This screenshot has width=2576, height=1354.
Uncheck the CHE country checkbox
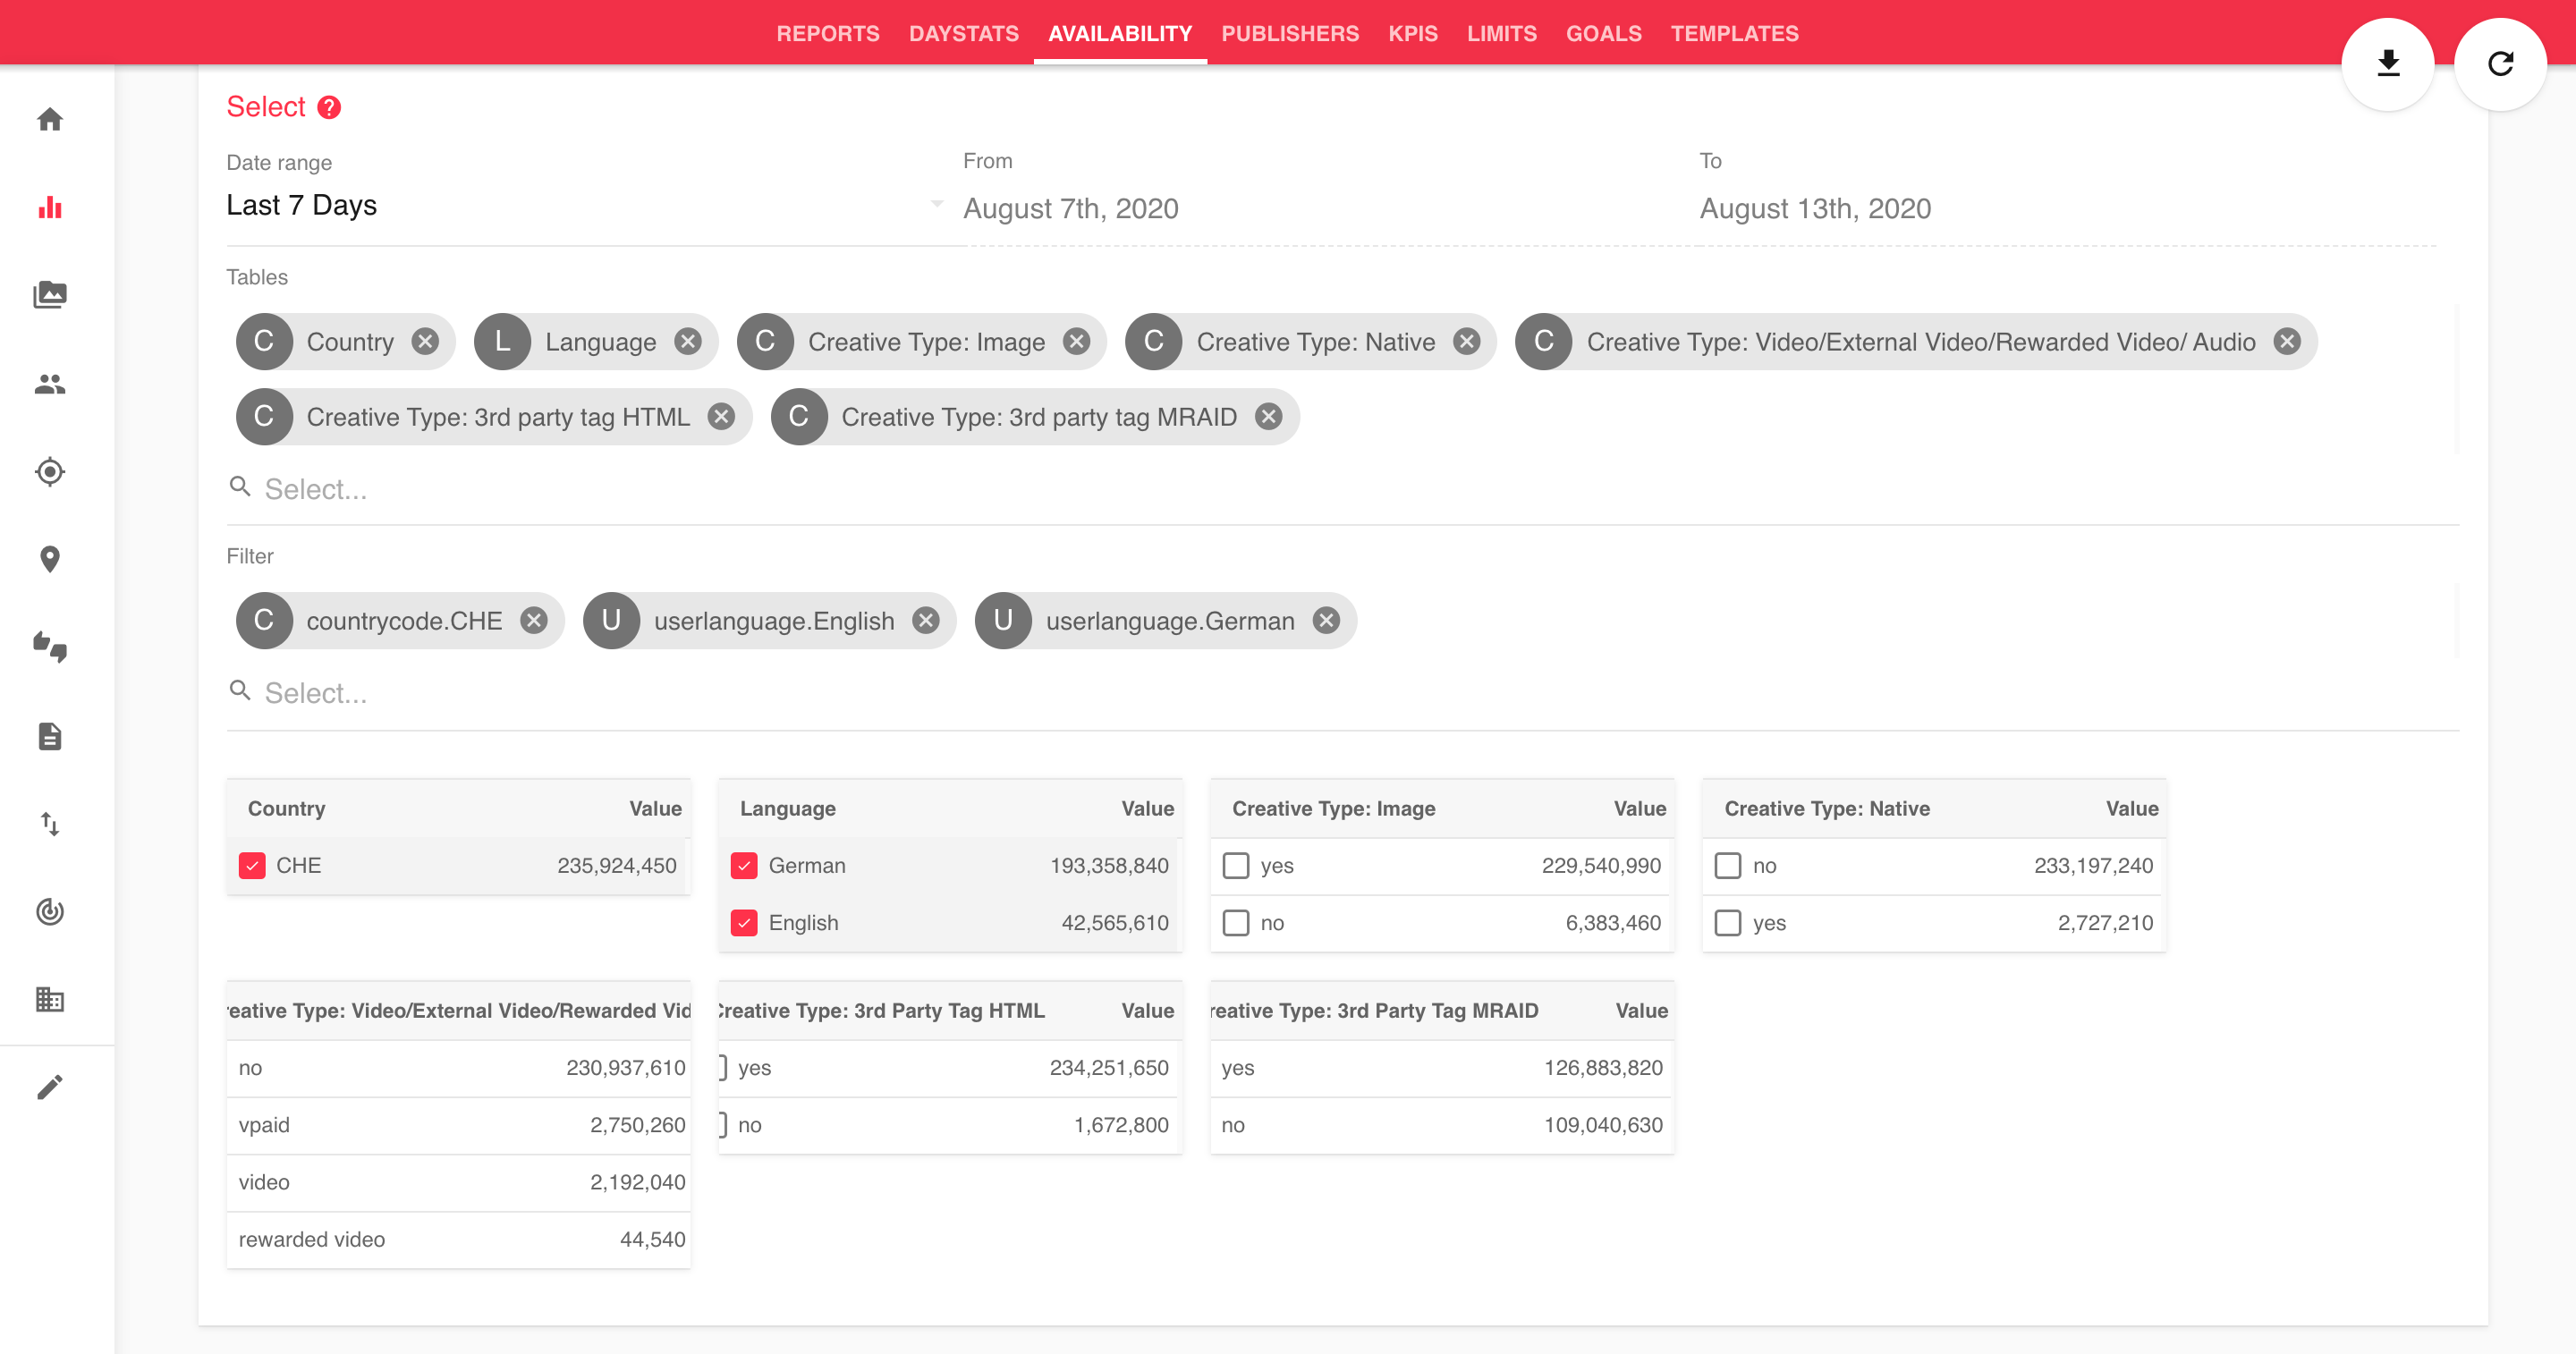(x=252, y=866)
